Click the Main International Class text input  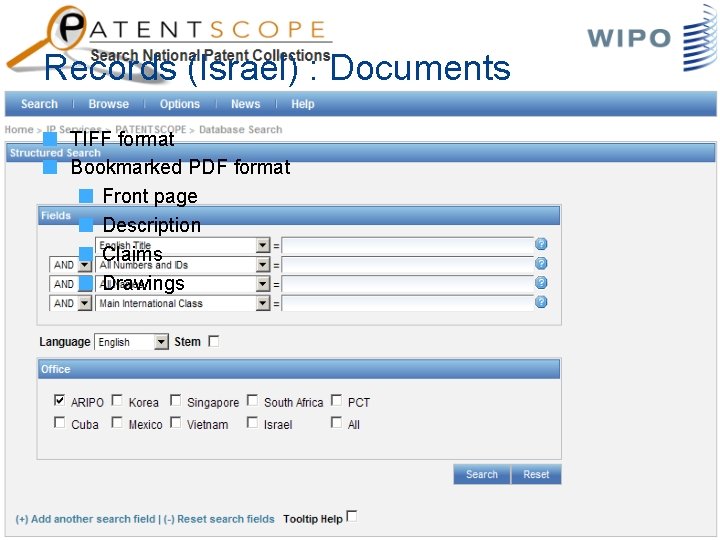click(407, 304)
